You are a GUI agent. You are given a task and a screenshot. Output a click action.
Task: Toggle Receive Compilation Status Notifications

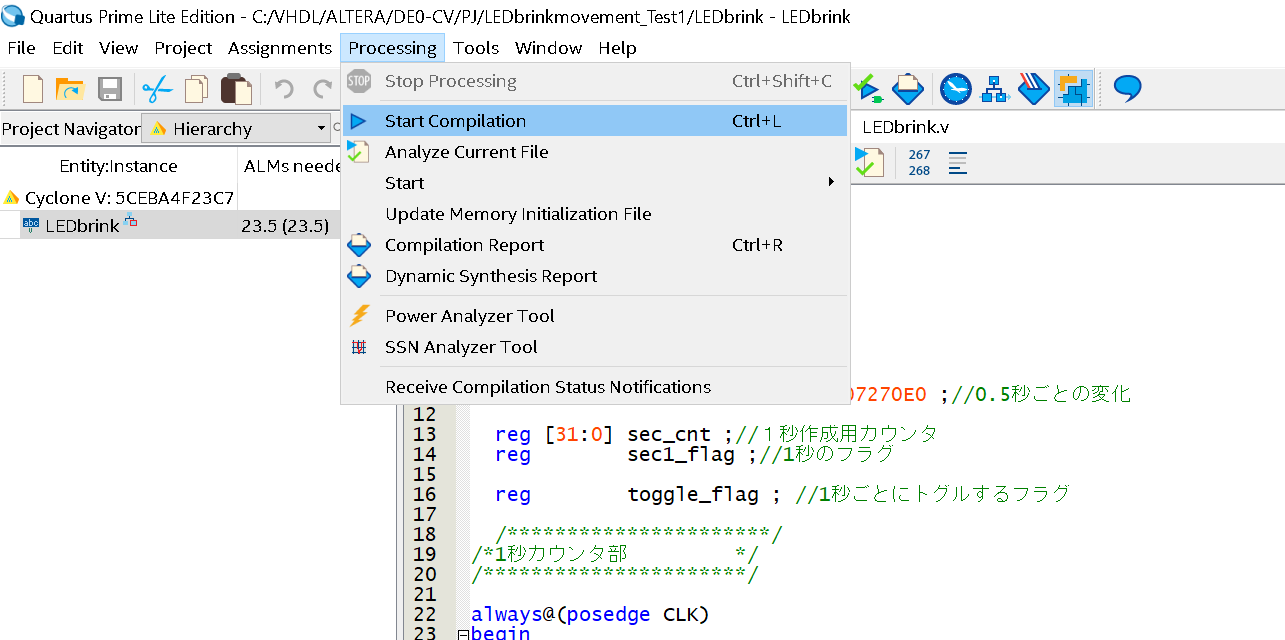point(594,387)
